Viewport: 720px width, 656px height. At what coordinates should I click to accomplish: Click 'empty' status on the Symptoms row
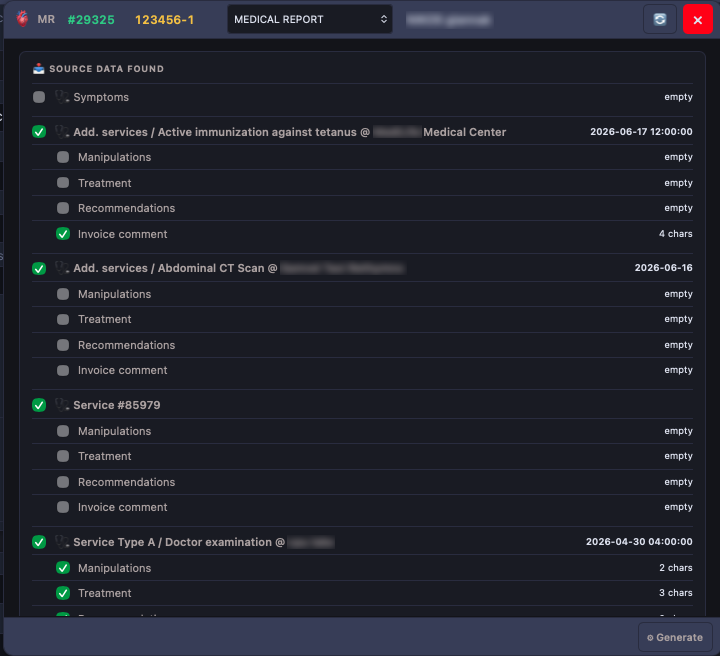coord(678,97)
